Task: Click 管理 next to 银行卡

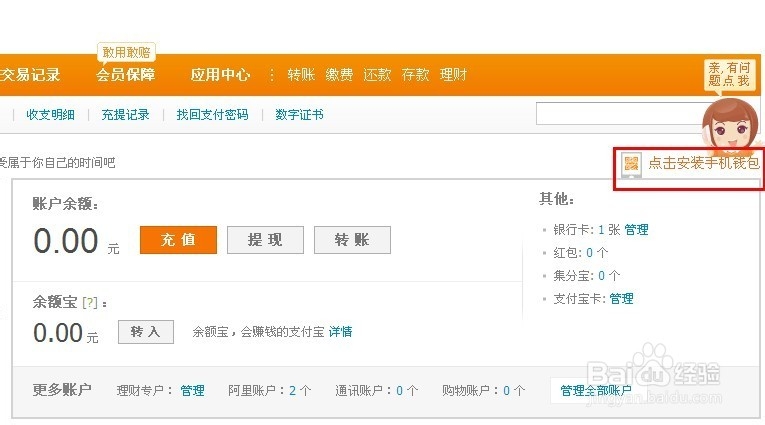Action: pos(636,229)
